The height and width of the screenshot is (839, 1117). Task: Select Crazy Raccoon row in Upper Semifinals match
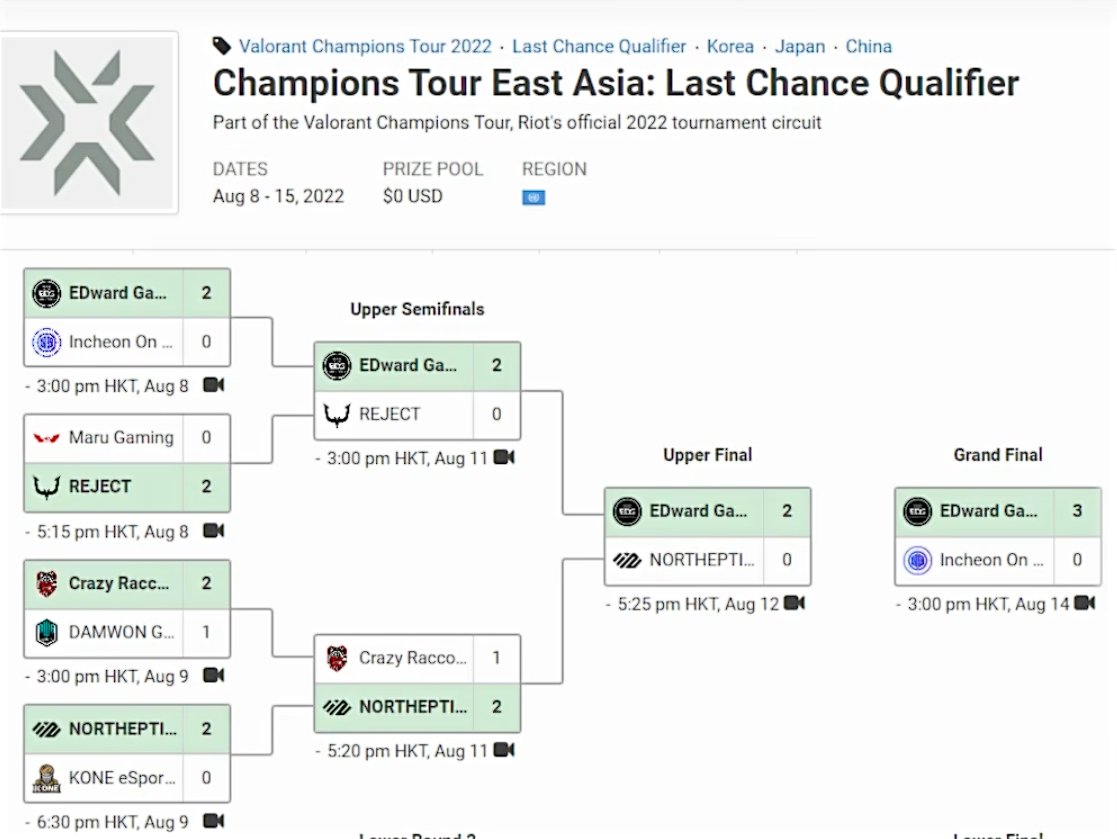(417, 658)
